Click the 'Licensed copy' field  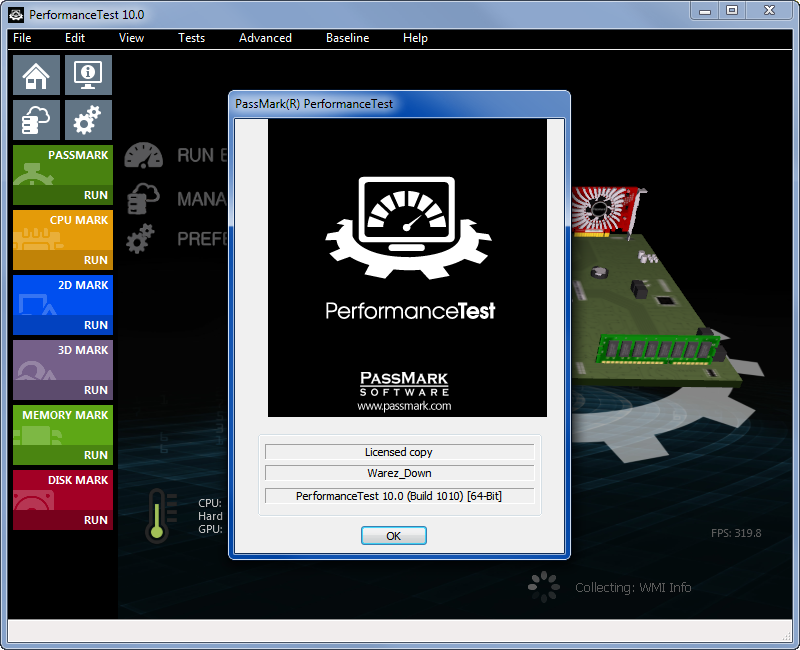click(399, 452)
